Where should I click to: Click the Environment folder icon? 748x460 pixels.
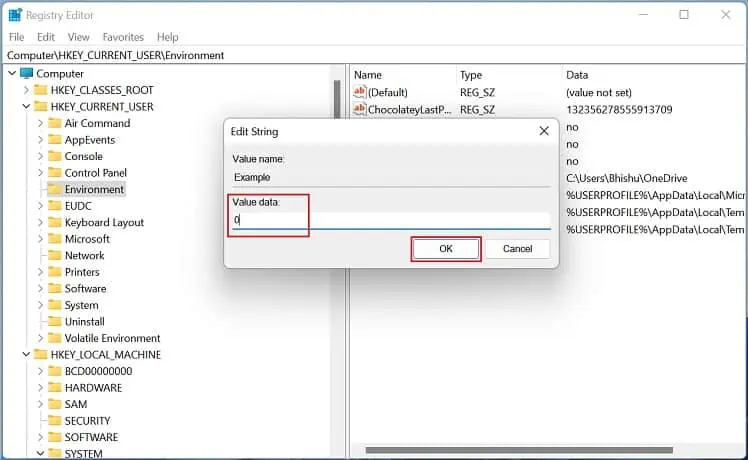(55, 189)
